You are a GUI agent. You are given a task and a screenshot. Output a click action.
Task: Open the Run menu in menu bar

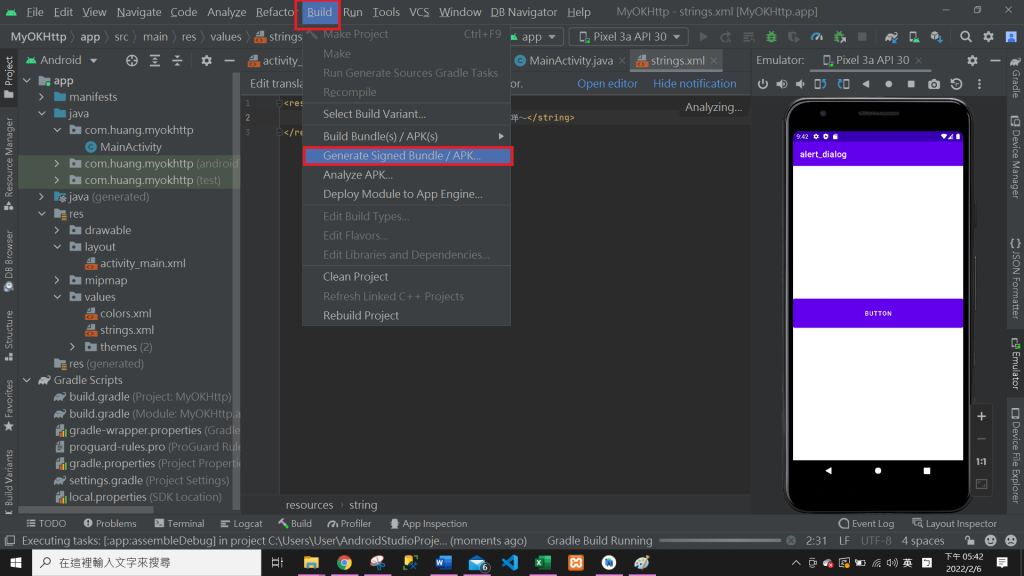[353, 12]
